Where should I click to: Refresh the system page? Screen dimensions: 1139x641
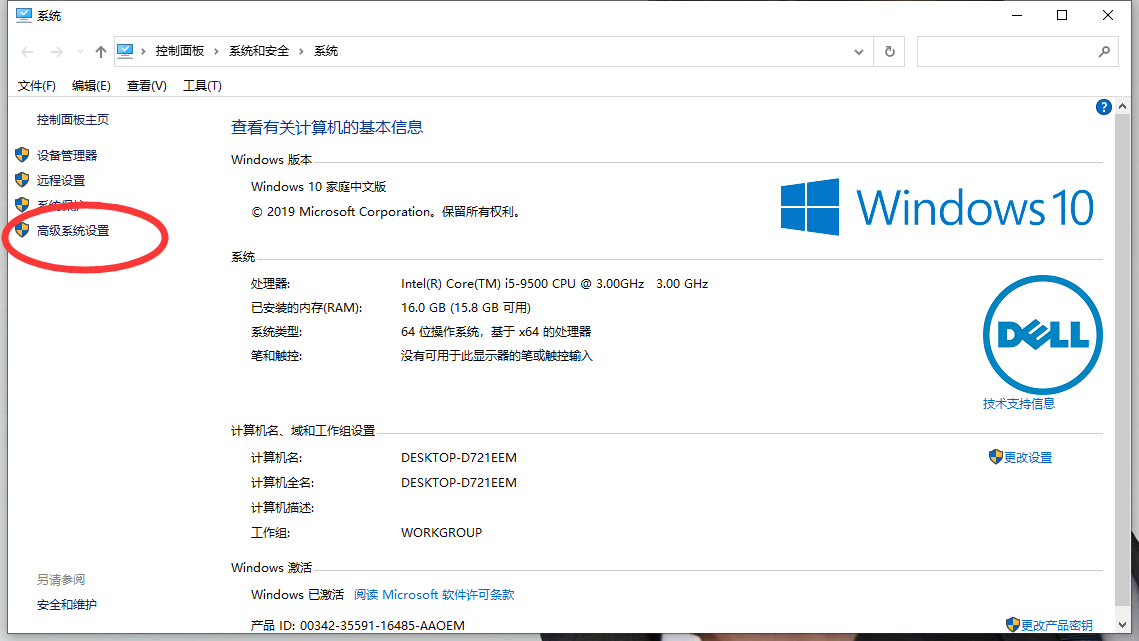[x=889, y=52]
